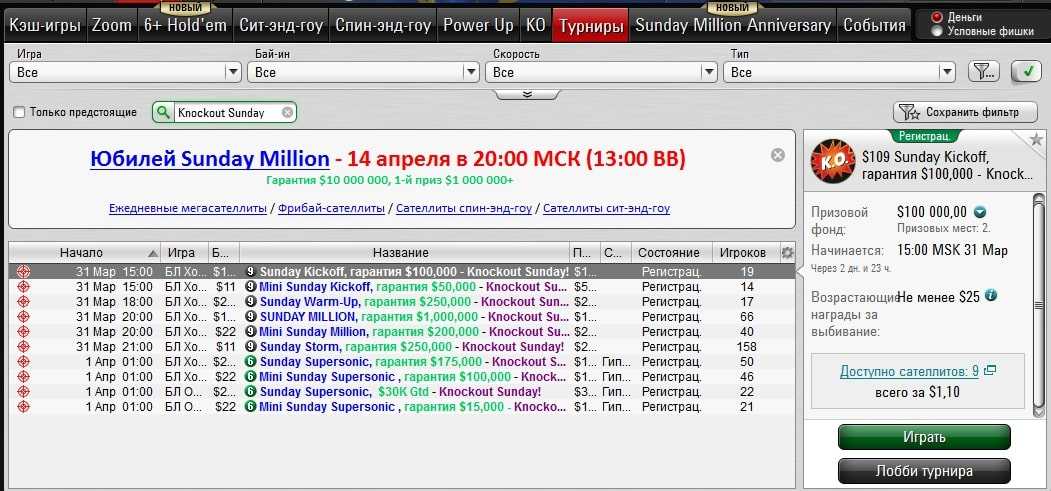1051x491 pixels.
Task: Open Фрибай-сателлиты link
Action: [331, 208]
